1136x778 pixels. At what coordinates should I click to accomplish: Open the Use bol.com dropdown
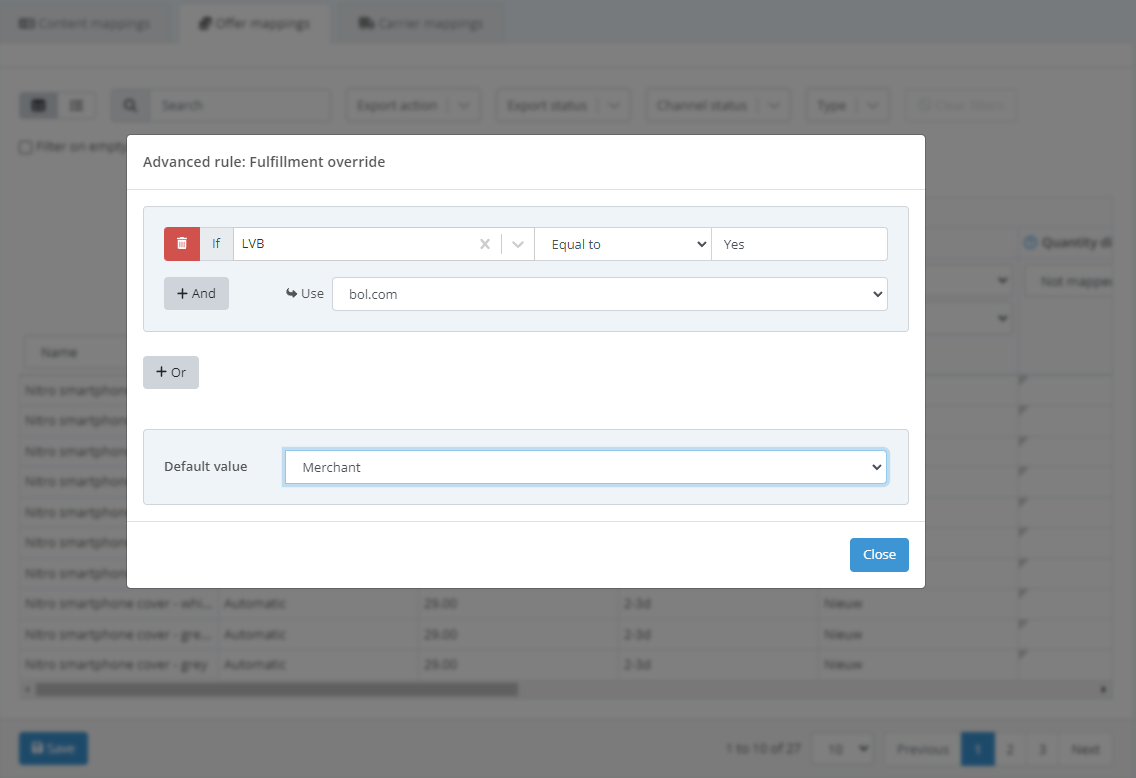609,294
